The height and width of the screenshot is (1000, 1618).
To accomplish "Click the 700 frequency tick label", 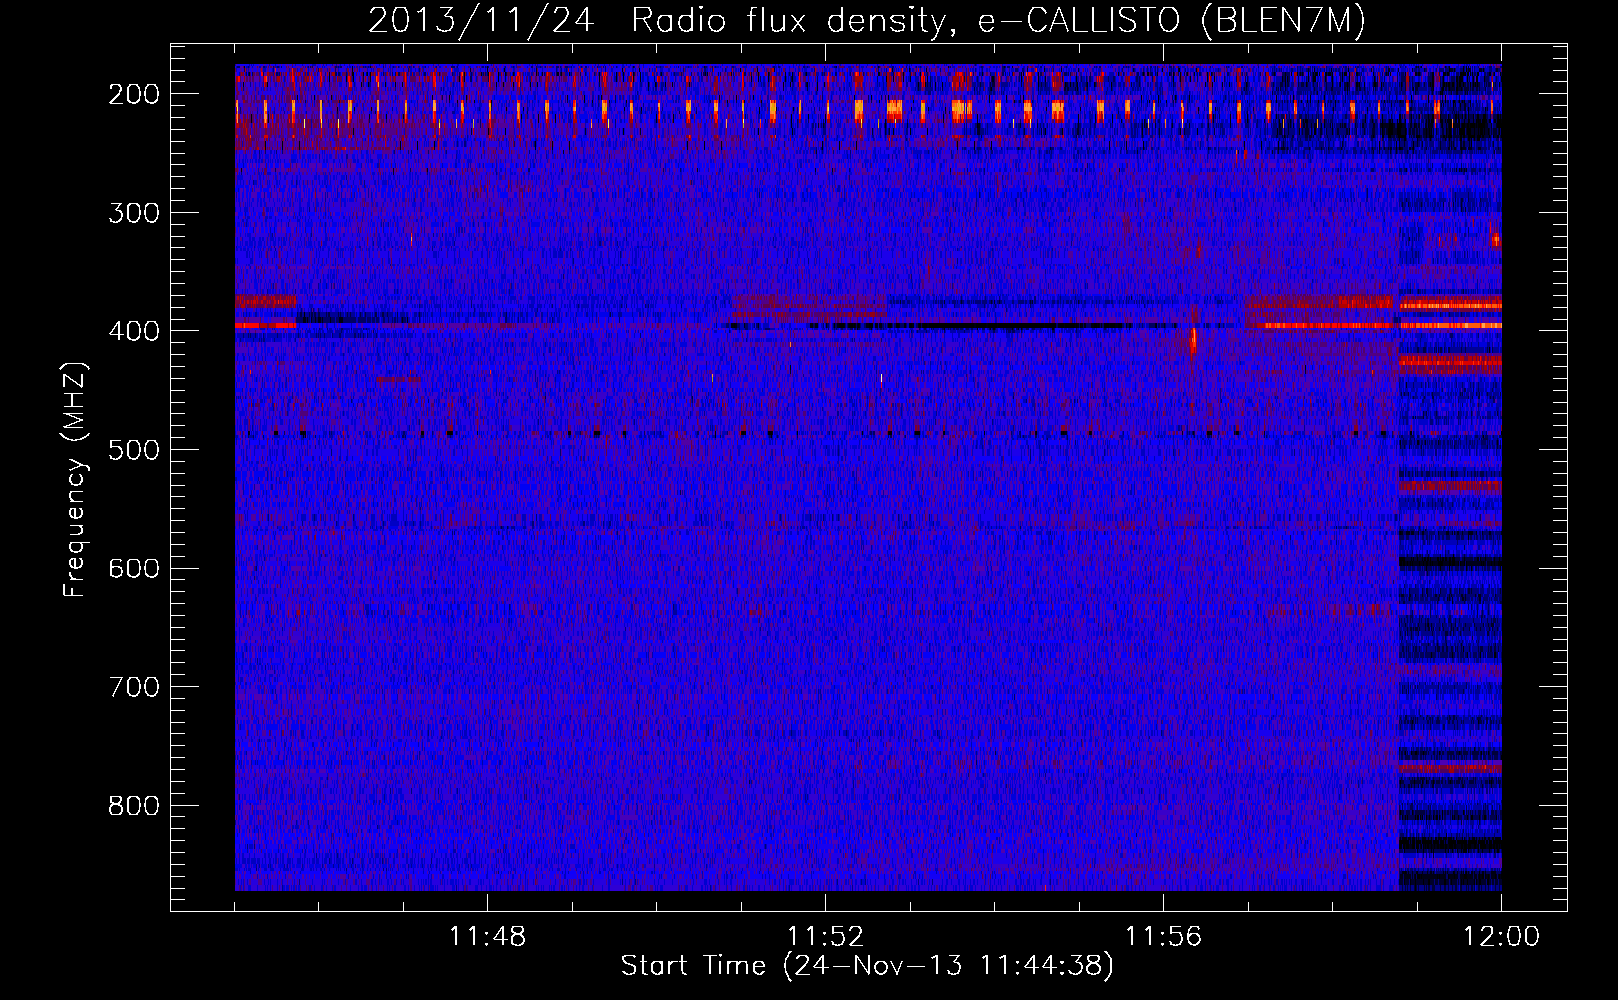I will pyautogui.click(x=134, y=687).
